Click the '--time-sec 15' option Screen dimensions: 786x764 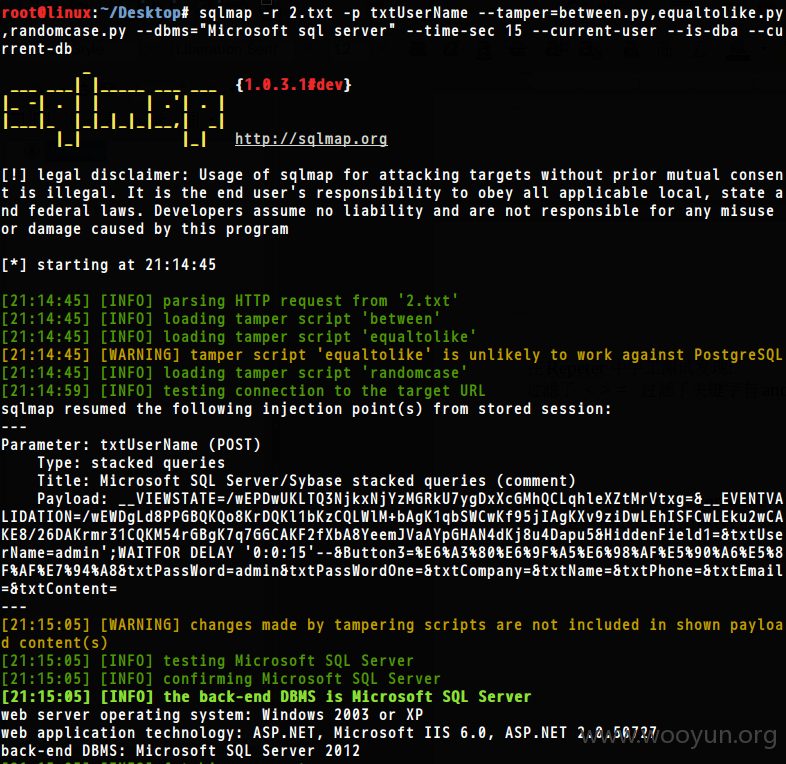[x=464, y=31]
